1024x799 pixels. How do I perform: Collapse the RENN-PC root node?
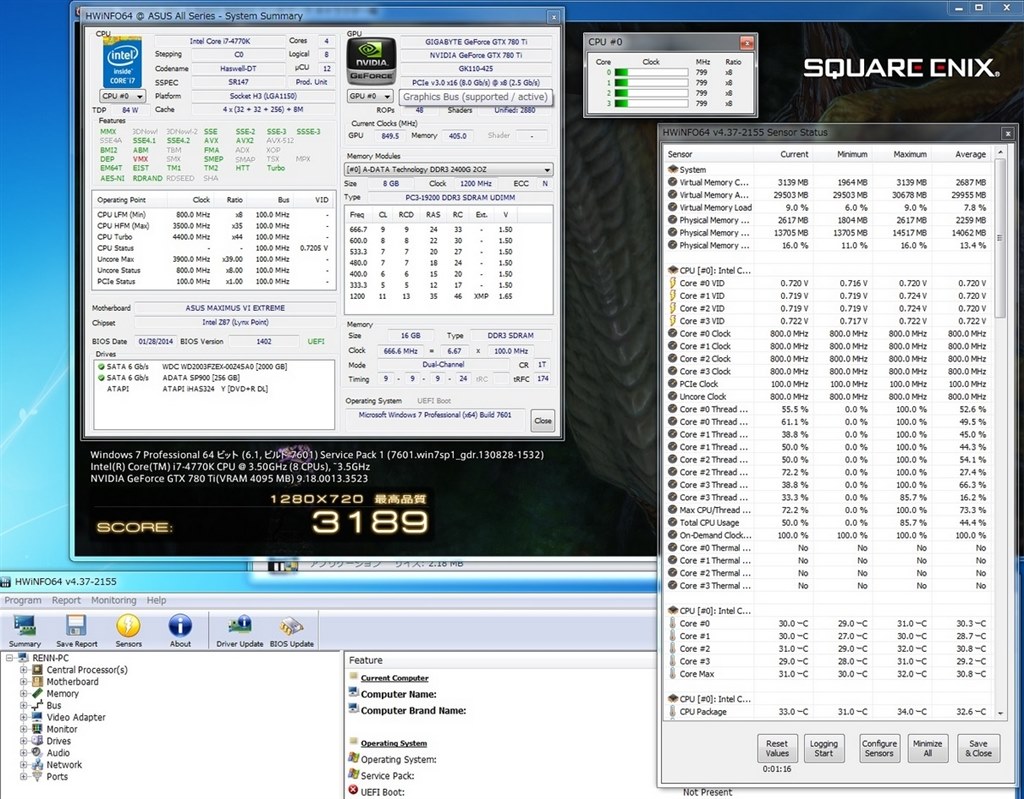9,658
